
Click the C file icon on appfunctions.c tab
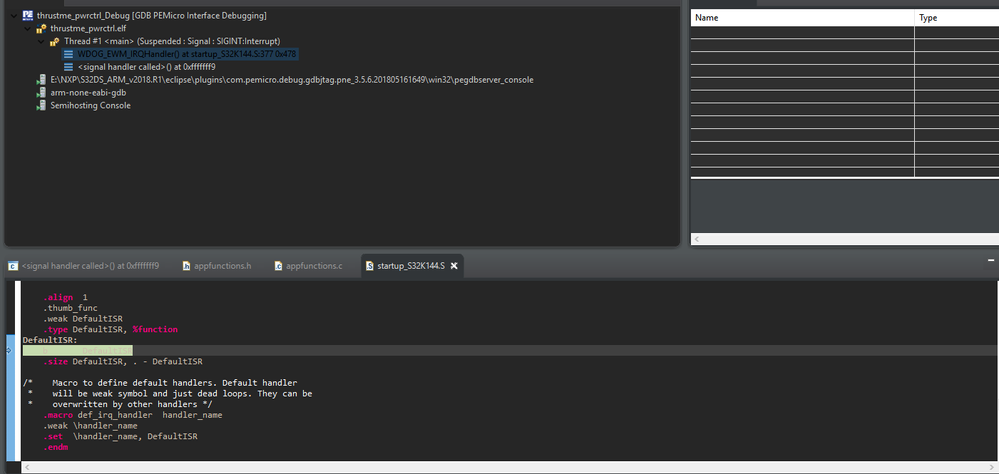tap(278, 266)
